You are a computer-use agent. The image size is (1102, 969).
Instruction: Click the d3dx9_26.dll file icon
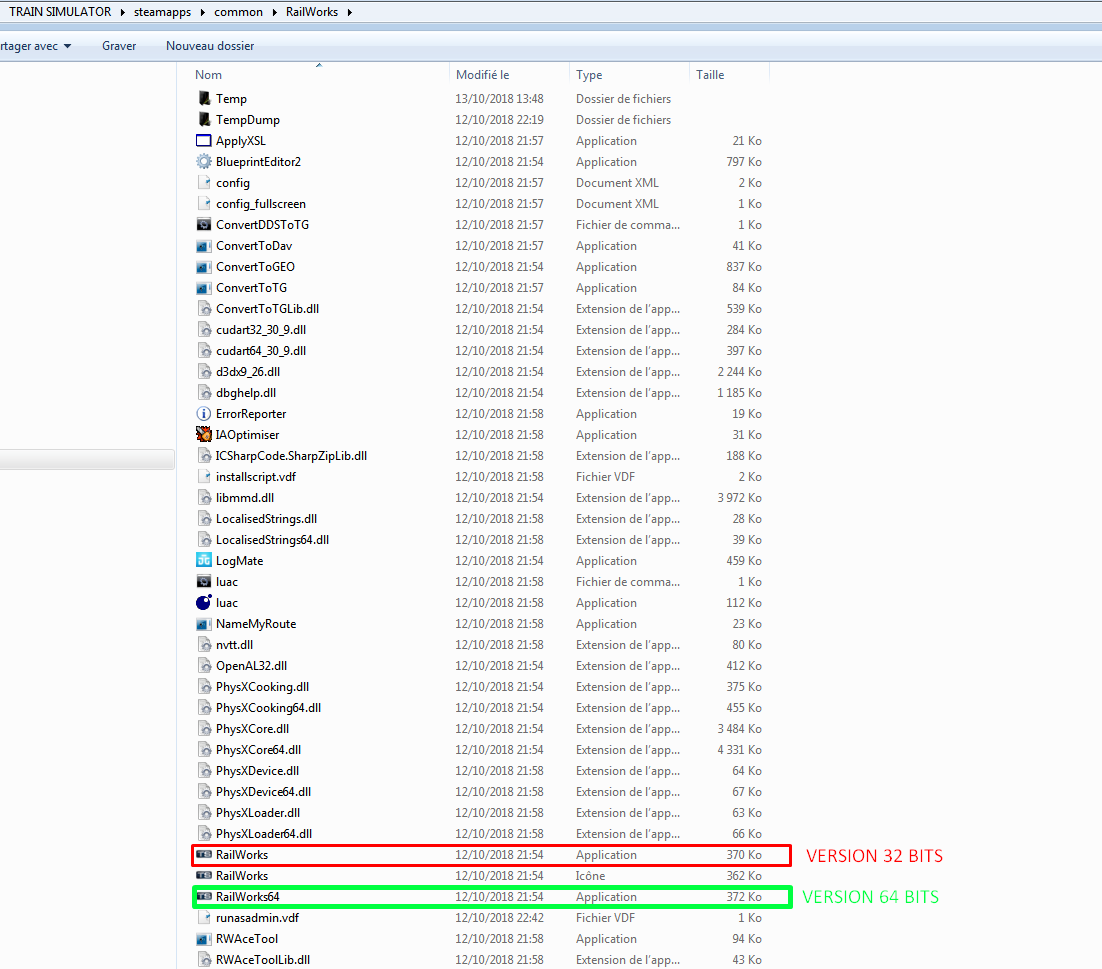pyautogui.click(x=204, y=372)
